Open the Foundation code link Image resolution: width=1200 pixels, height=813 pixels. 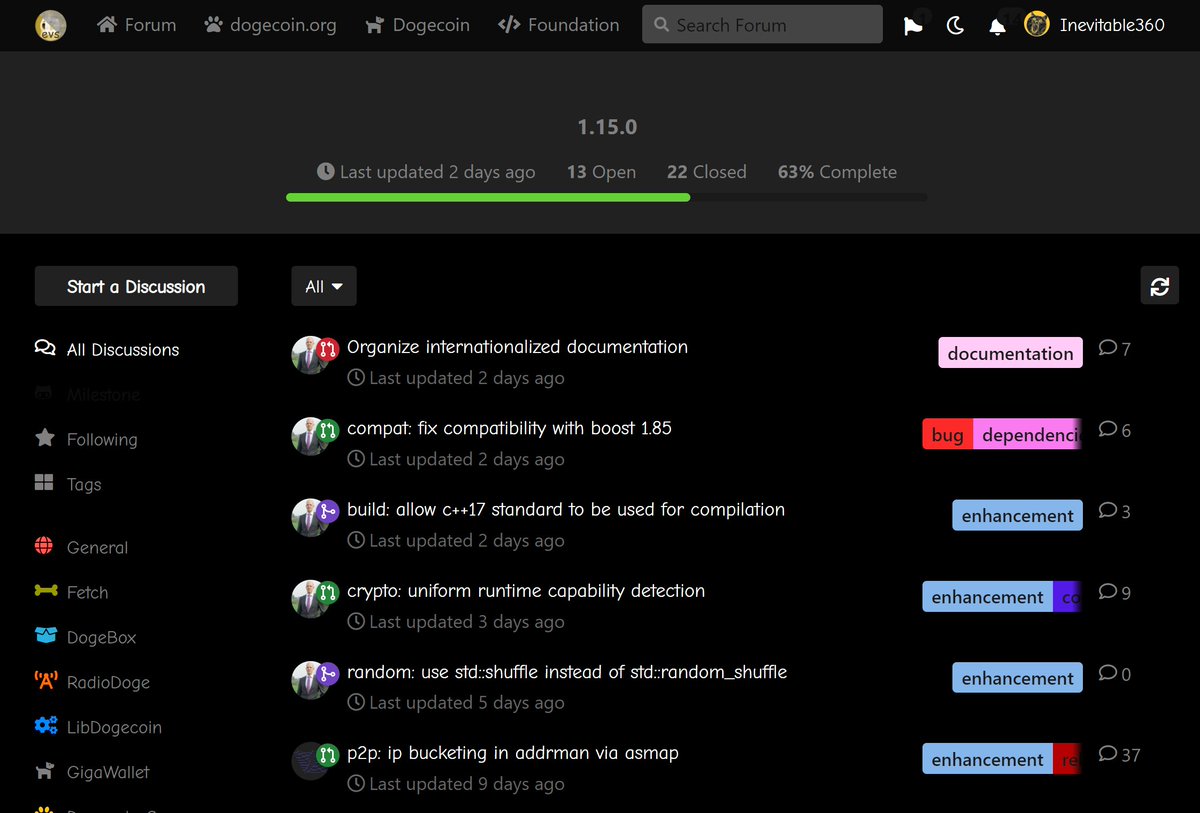558,25
